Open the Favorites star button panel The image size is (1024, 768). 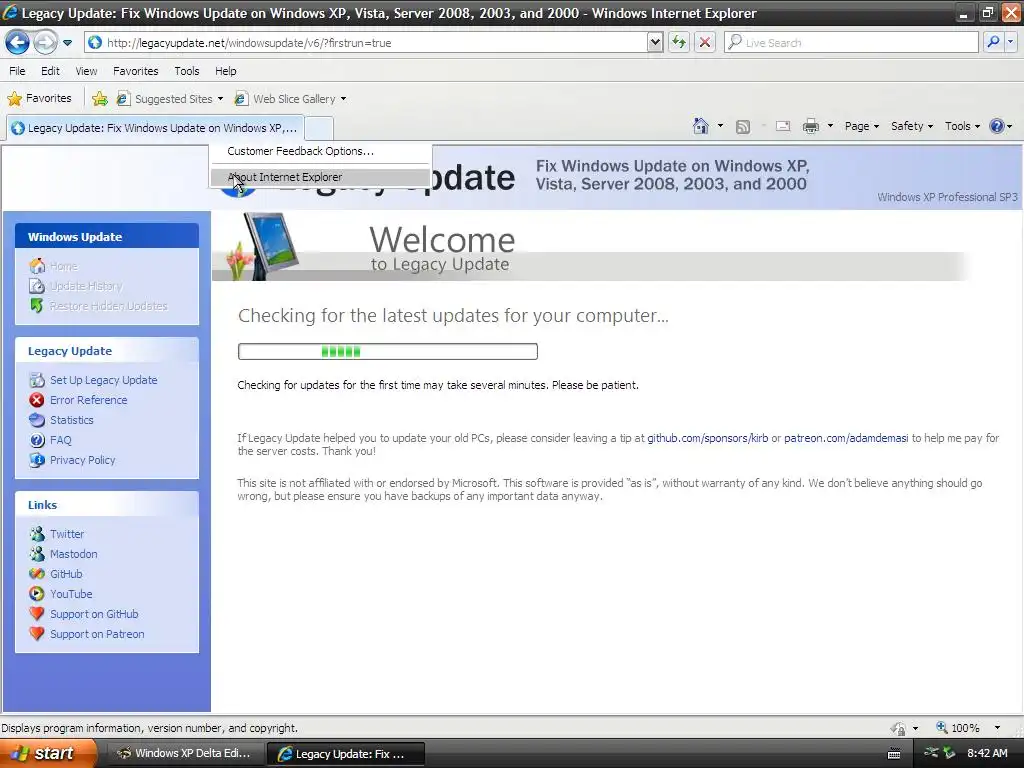tap(39, 99)
